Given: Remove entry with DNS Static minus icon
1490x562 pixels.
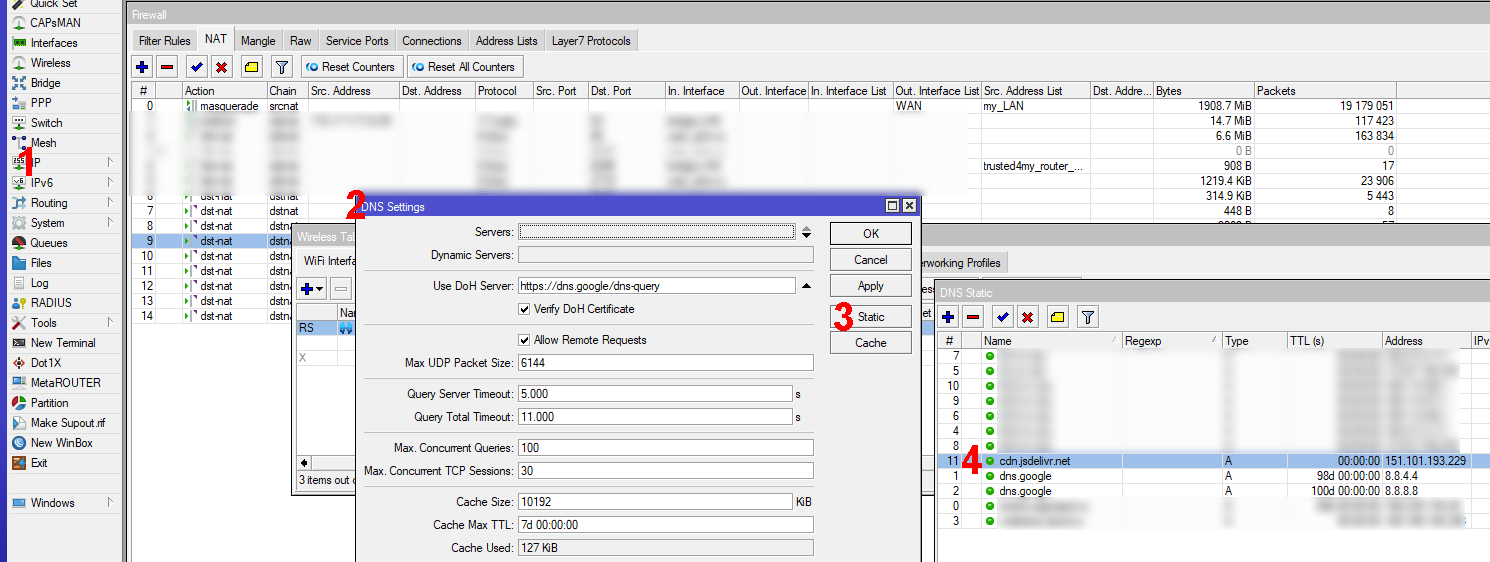Looking at the screenshot, I should (974, 317).
